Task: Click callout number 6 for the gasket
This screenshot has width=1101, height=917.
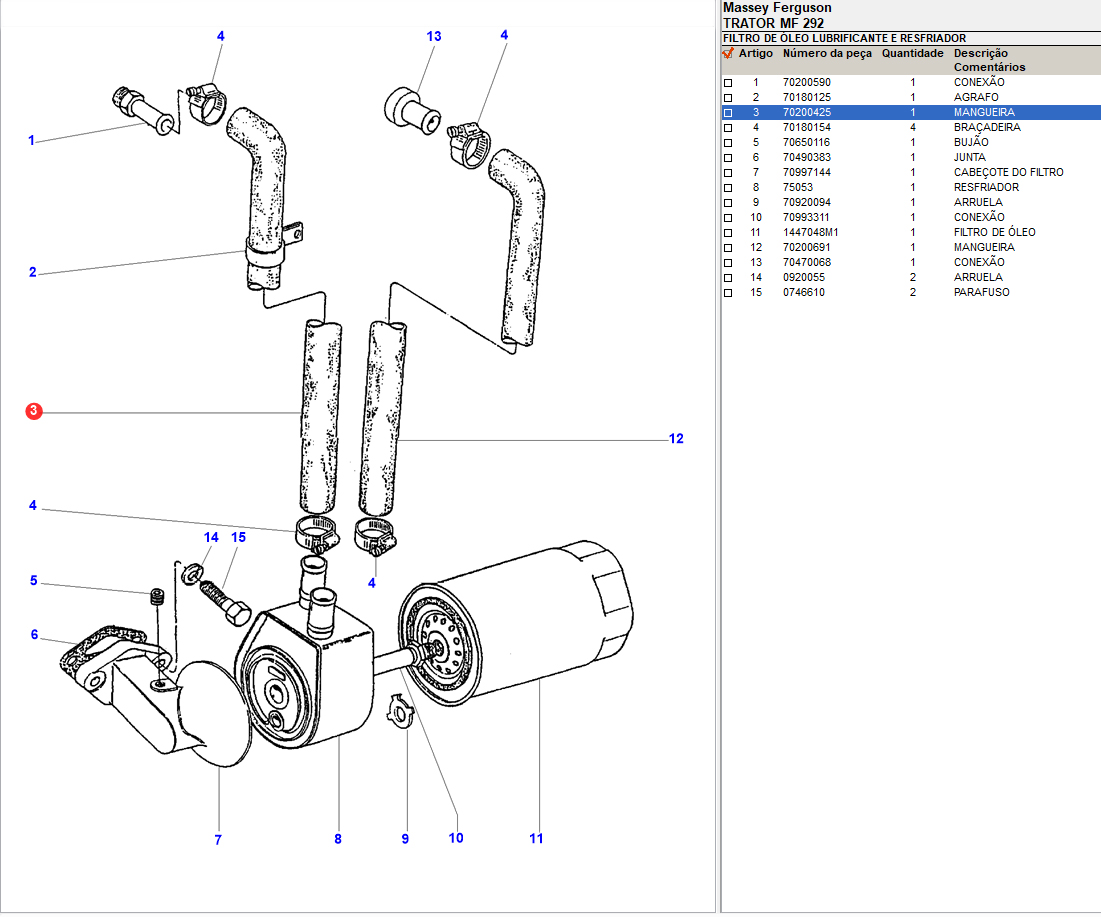Action: [34, 635]
